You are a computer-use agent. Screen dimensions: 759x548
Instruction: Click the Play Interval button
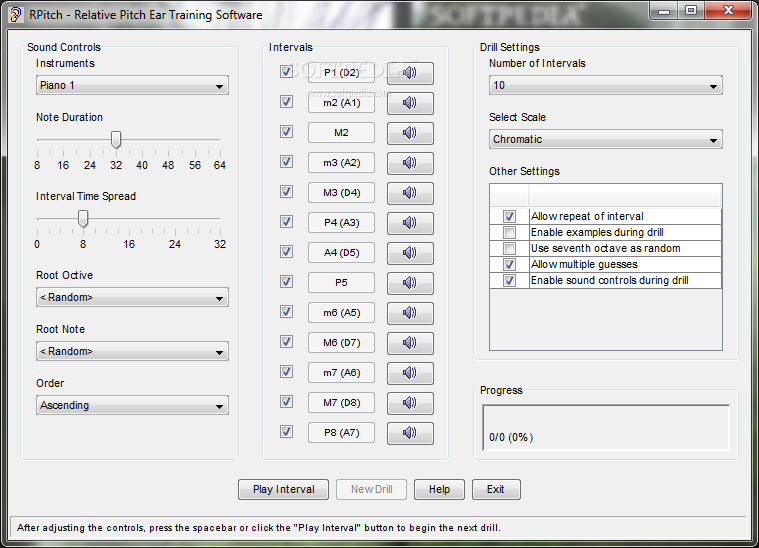pos(284,489)
